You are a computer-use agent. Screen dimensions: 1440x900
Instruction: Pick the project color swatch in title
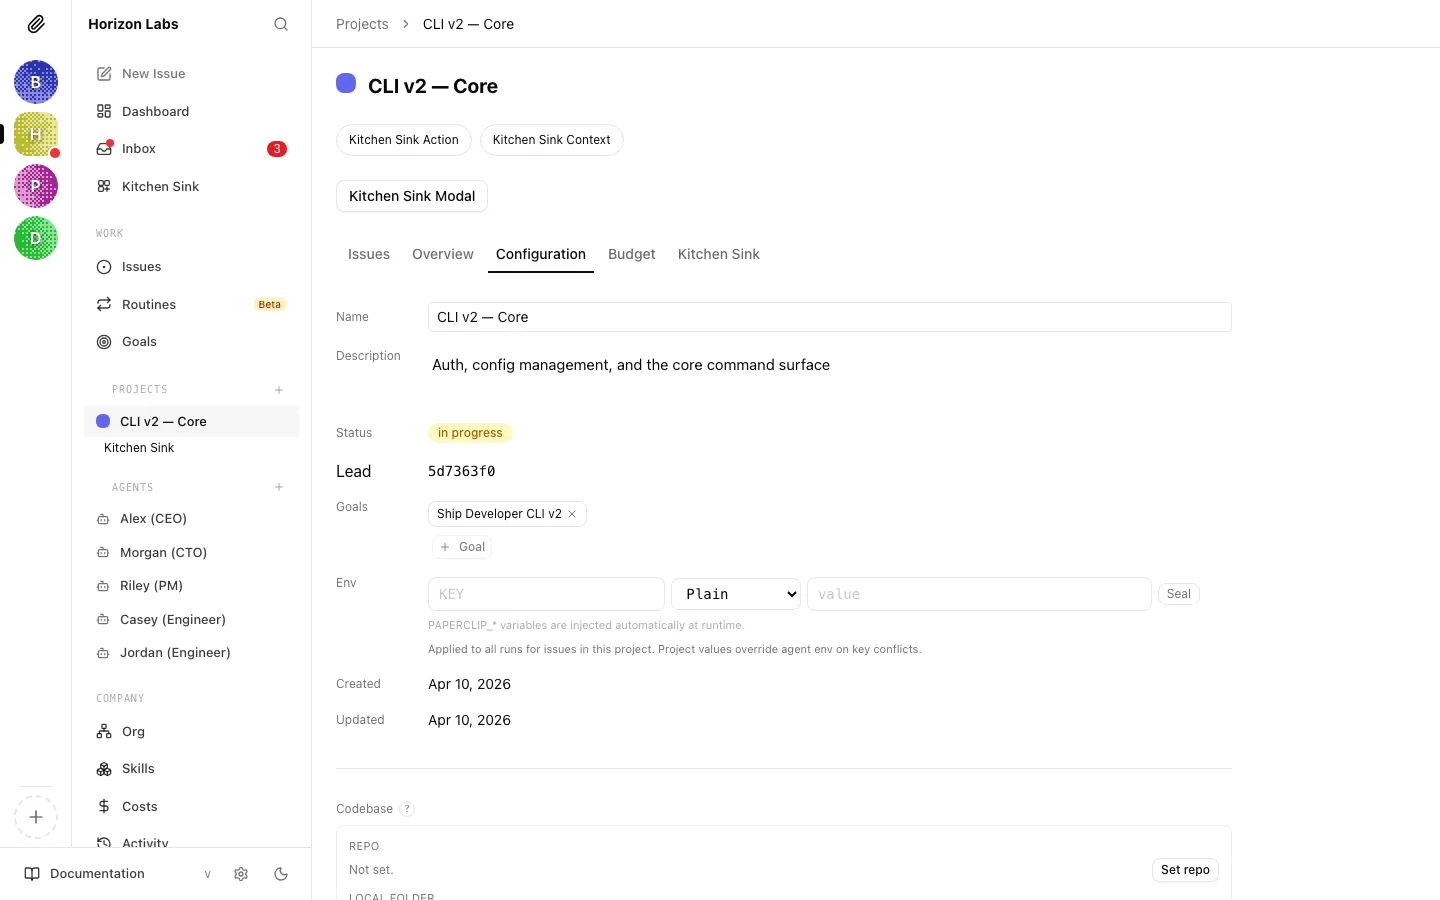346,83
